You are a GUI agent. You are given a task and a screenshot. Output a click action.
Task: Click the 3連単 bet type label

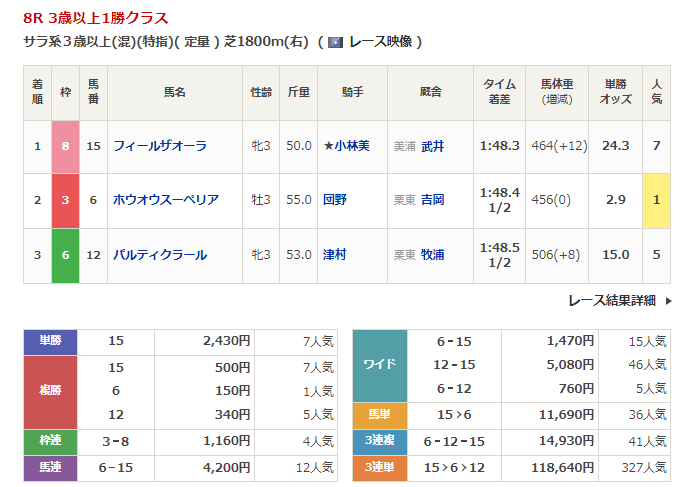[x=380, y=465]
